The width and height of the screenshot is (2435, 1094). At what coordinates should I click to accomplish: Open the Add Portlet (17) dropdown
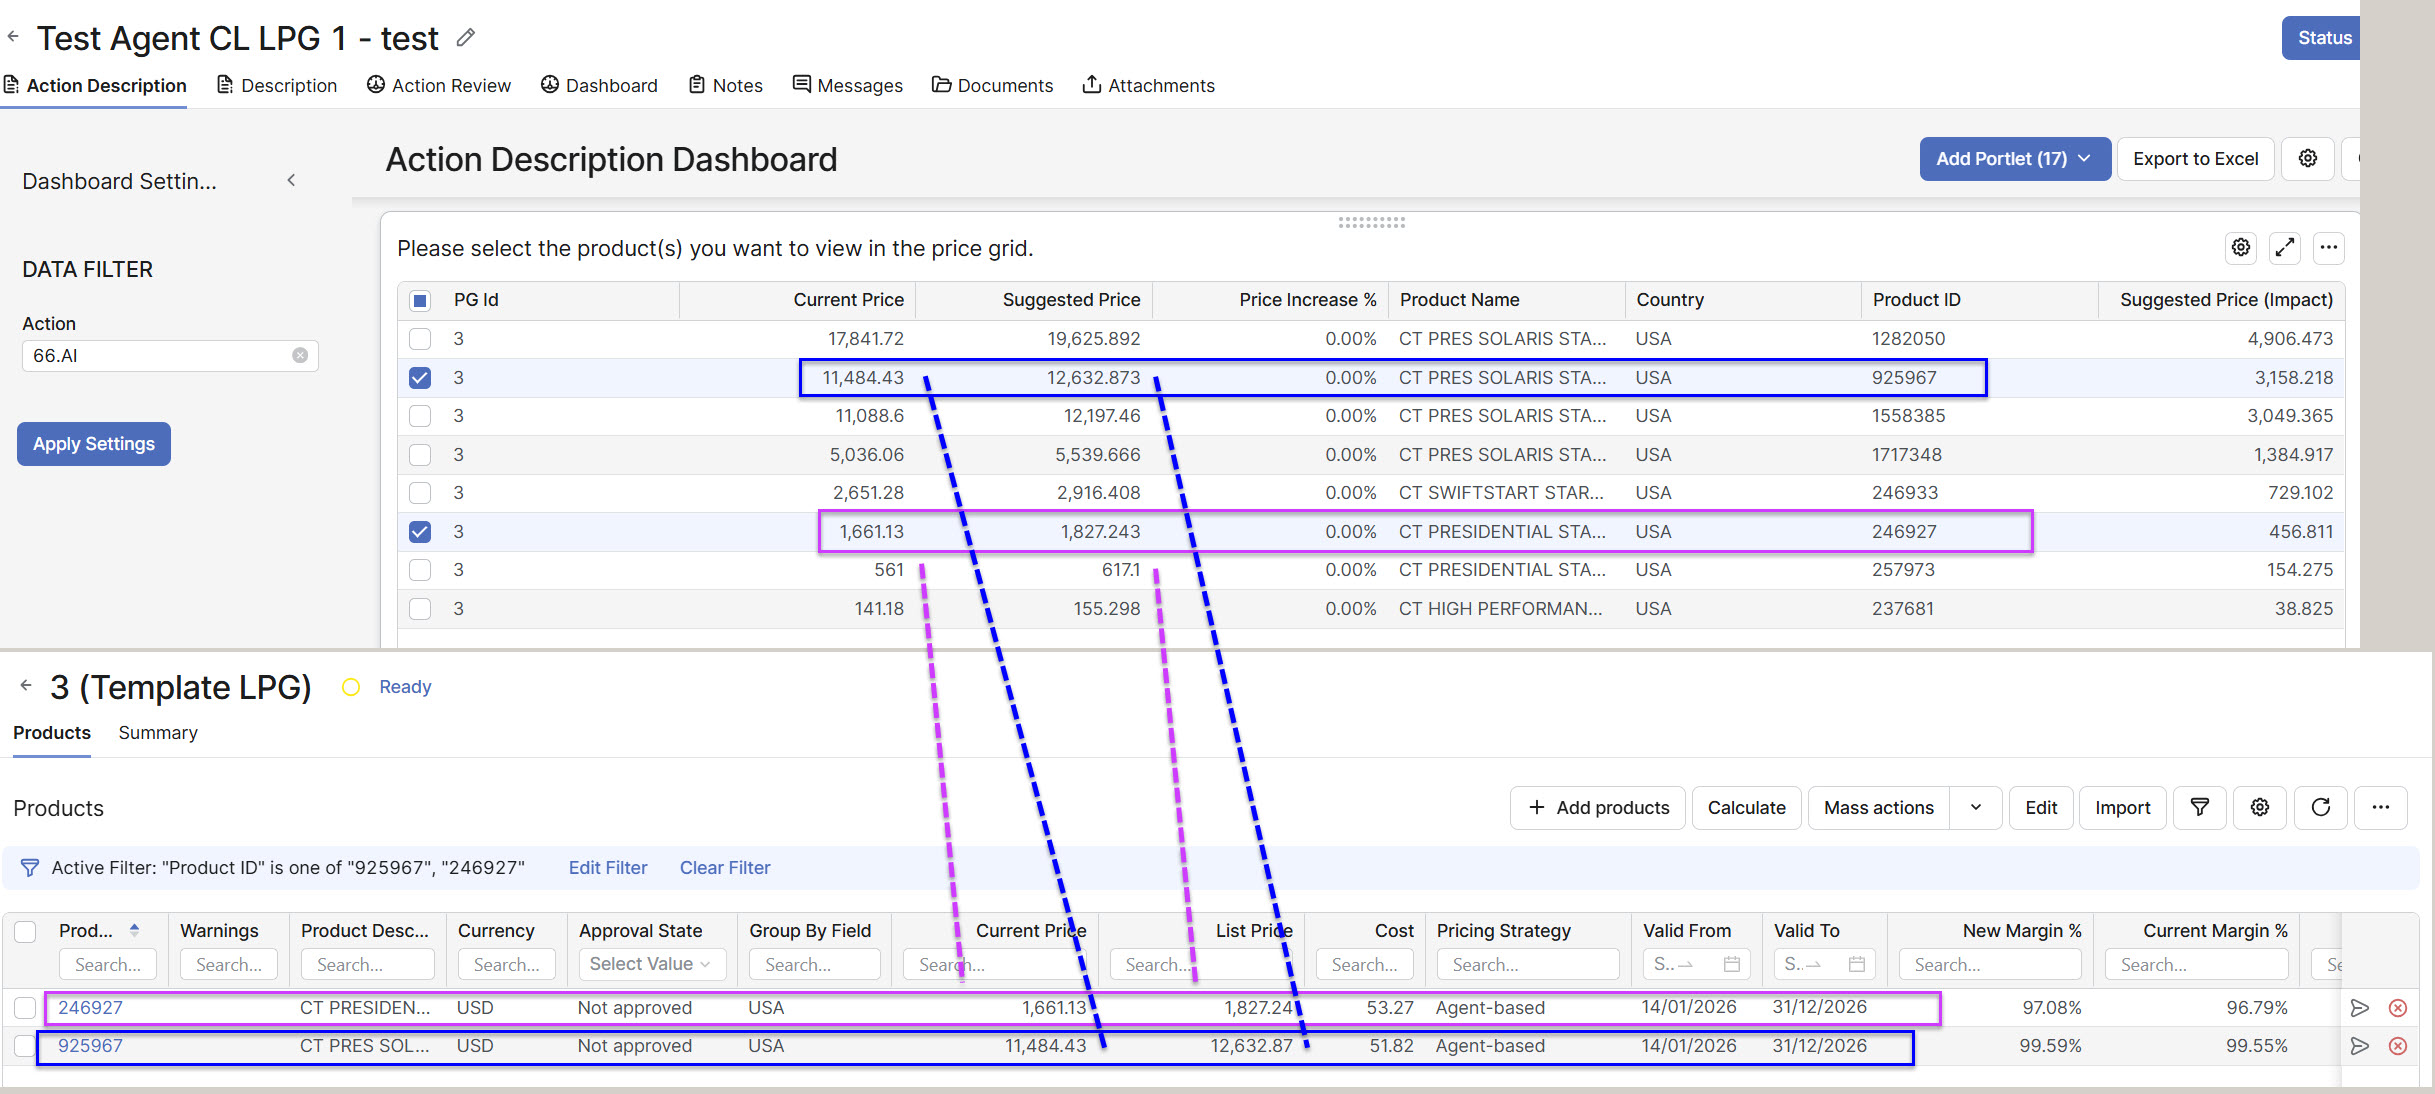(x=2014, y=159)
